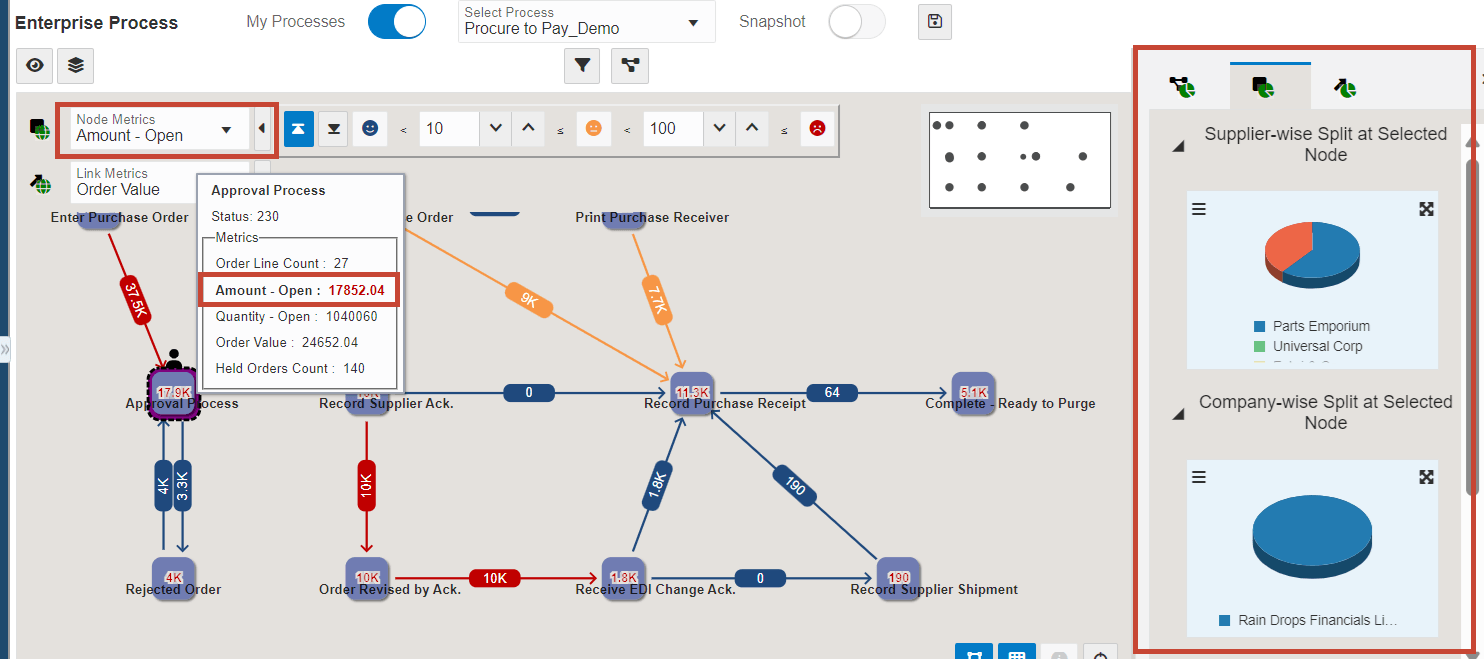Click the blue happy smiley face
1484x659 pixels.
pos(370,128)
